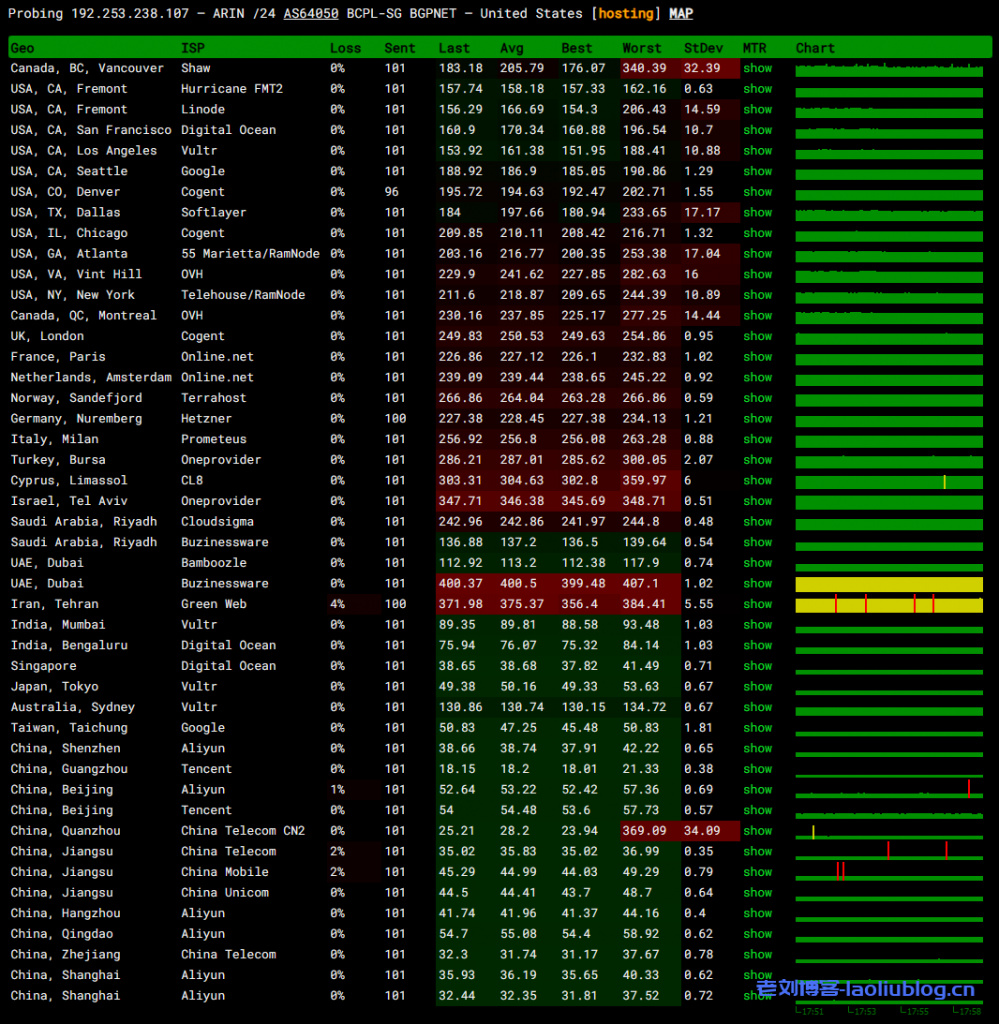Click the Avg column header
The height and width of the screenshot is (1024, 999).
tap(512, 48)
